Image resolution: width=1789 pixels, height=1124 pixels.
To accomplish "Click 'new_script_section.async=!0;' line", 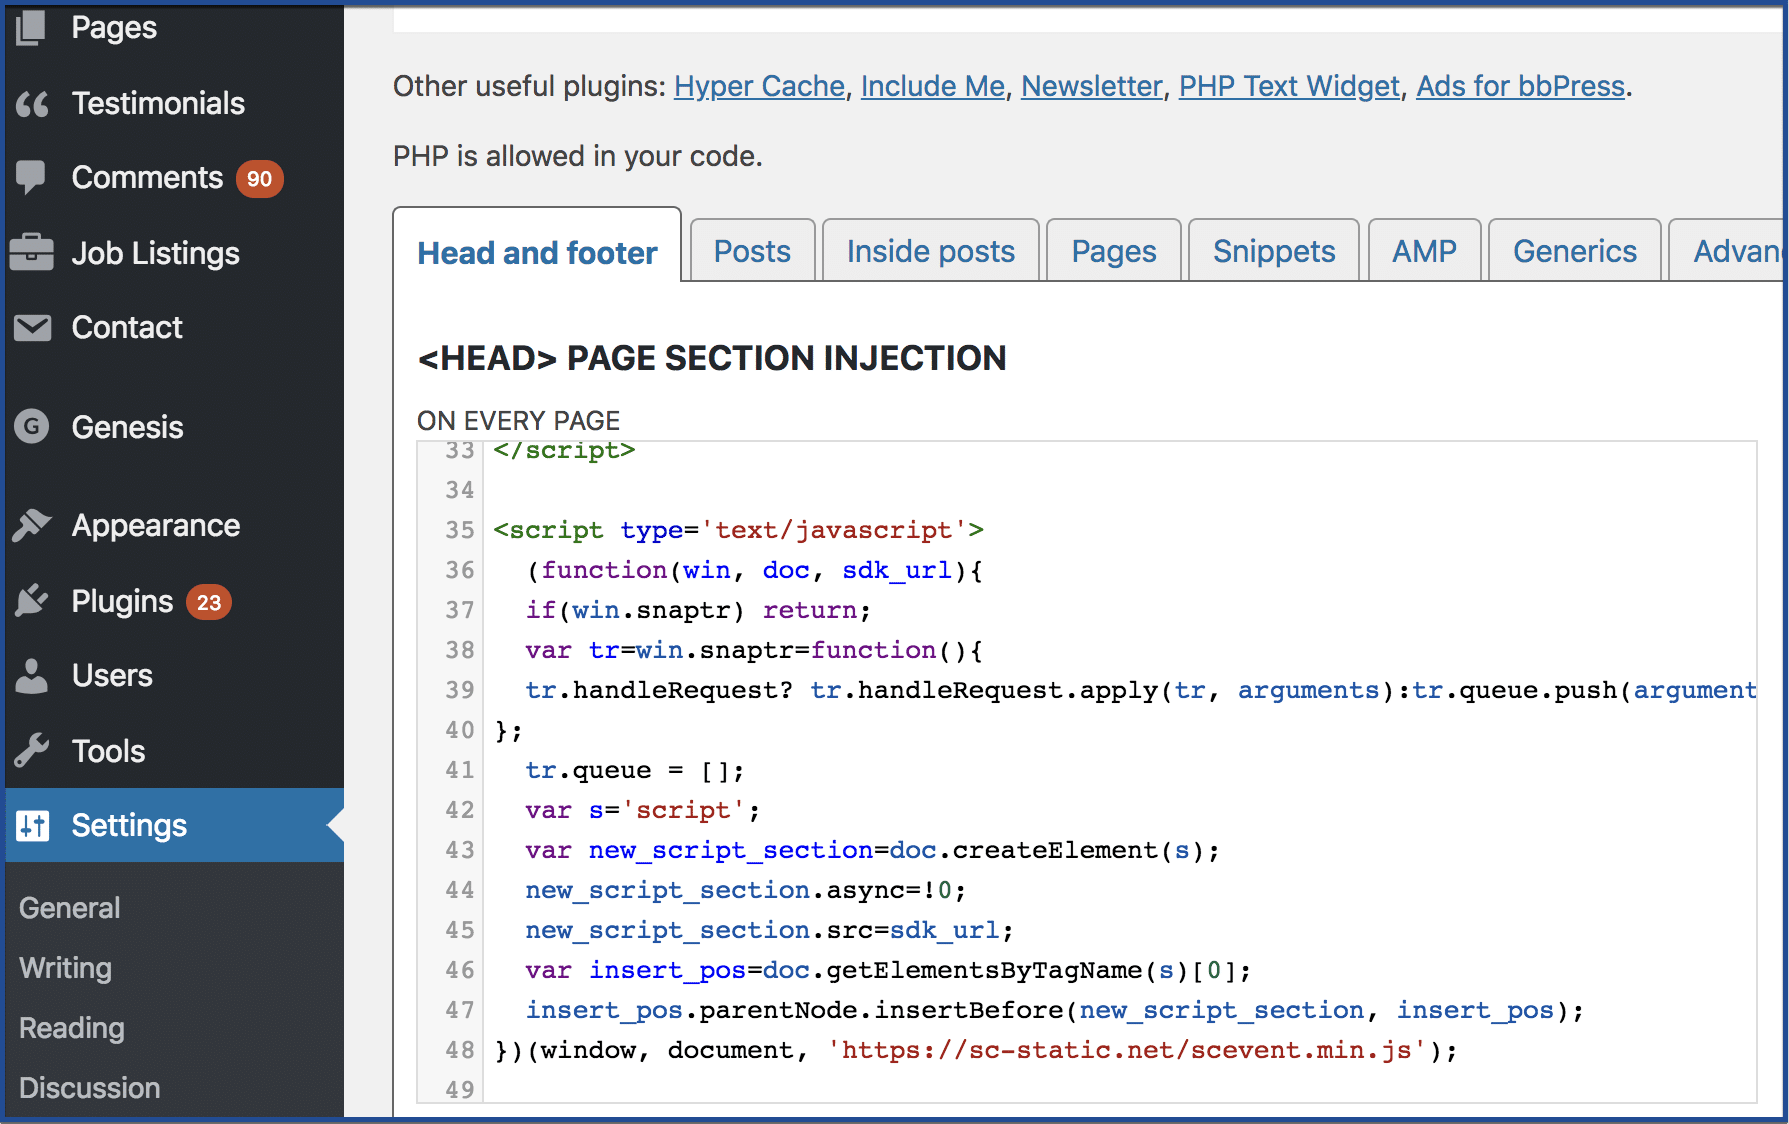I will 745,890.
